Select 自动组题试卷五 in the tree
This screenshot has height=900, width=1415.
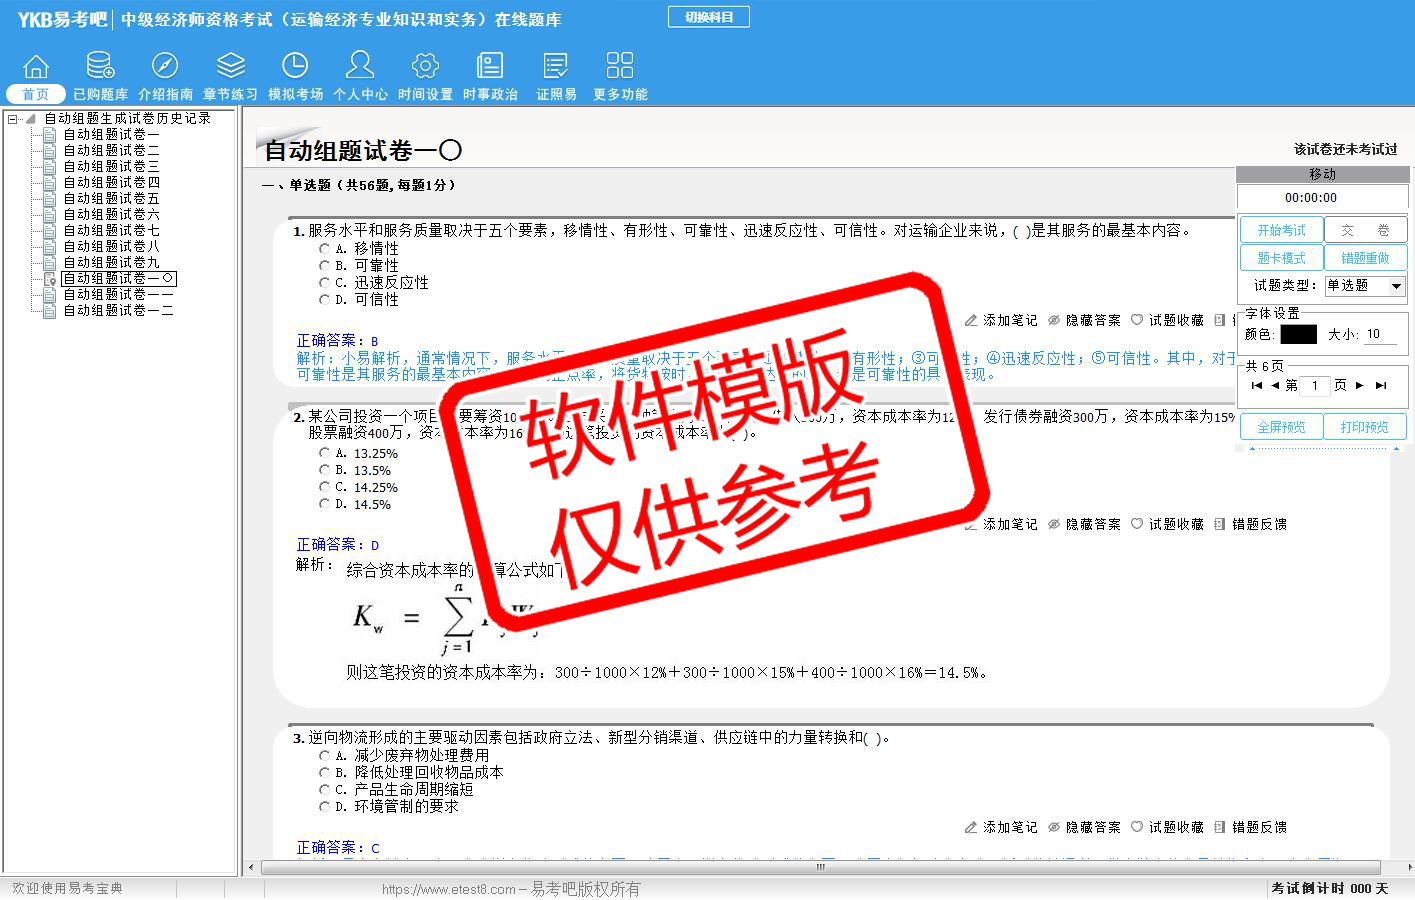[111, 199]
